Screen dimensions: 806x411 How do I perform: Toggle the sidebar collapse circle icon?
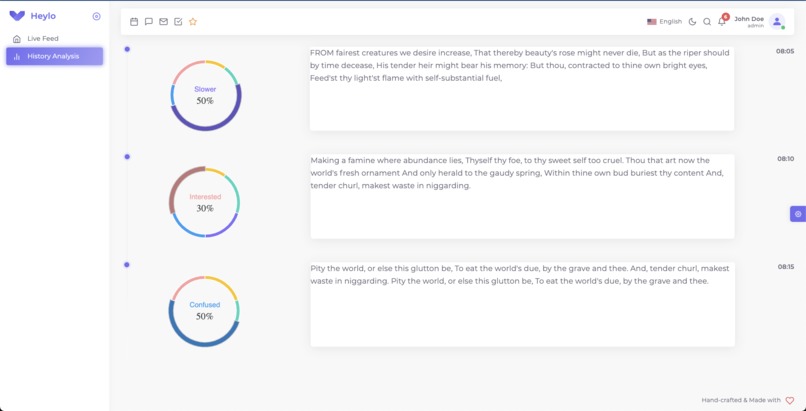point(96,16)
